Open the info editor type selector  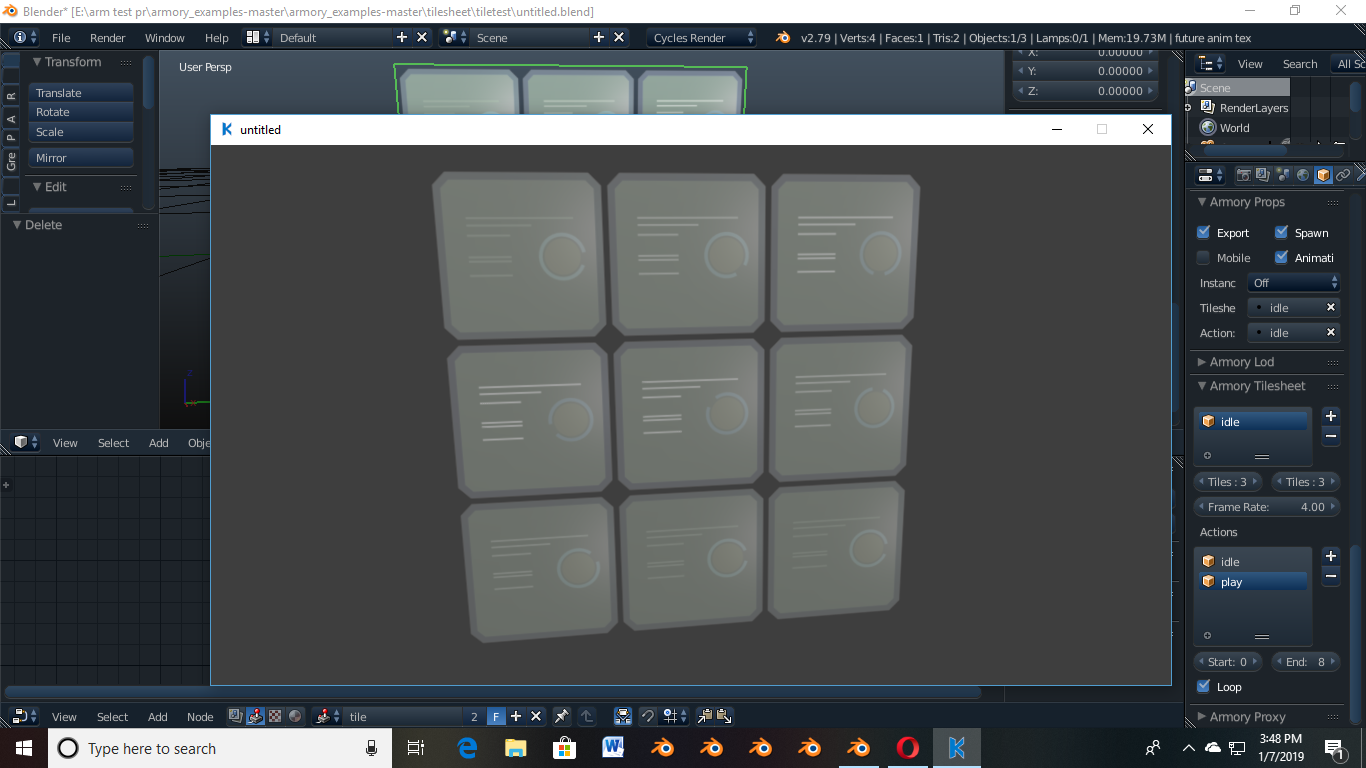25,38
